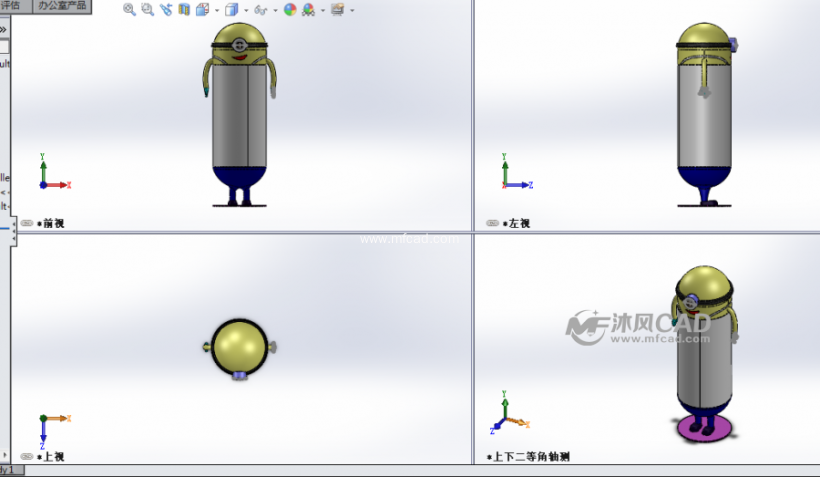Select the magenta base disc in isometric view
This screenshot has height=477, width=820.
pos(705,429)
